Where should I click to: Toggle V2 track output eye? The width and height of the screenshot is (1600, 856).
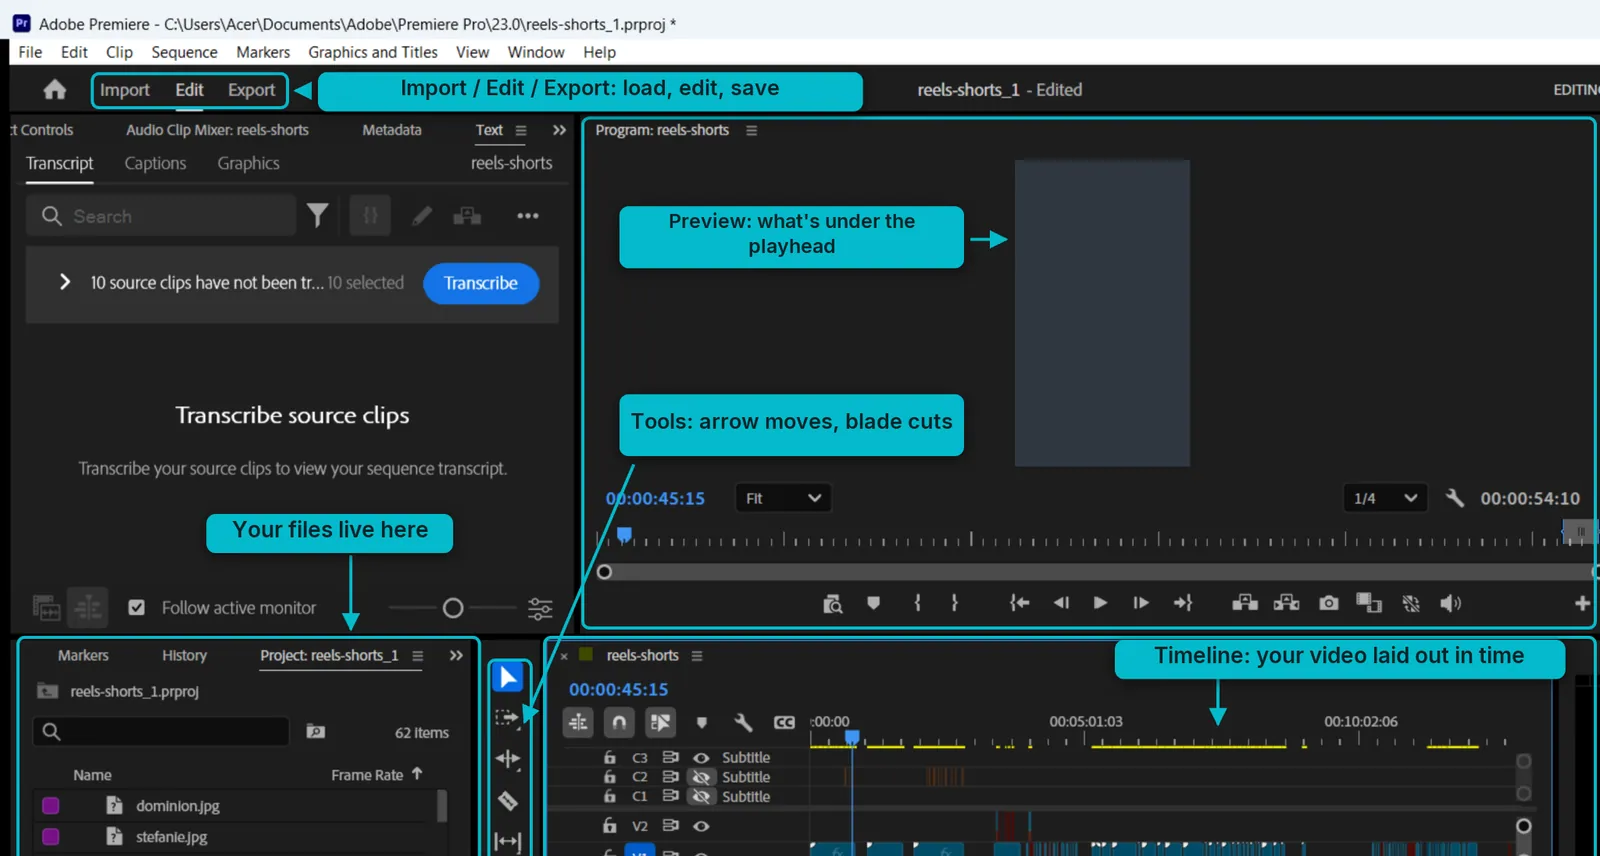[701, 826]
